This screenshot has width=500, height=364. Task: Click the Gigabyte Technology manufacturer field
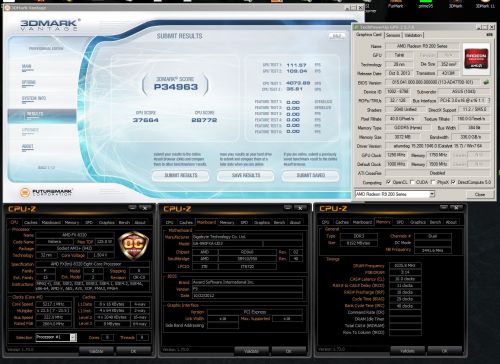(247, 237)
